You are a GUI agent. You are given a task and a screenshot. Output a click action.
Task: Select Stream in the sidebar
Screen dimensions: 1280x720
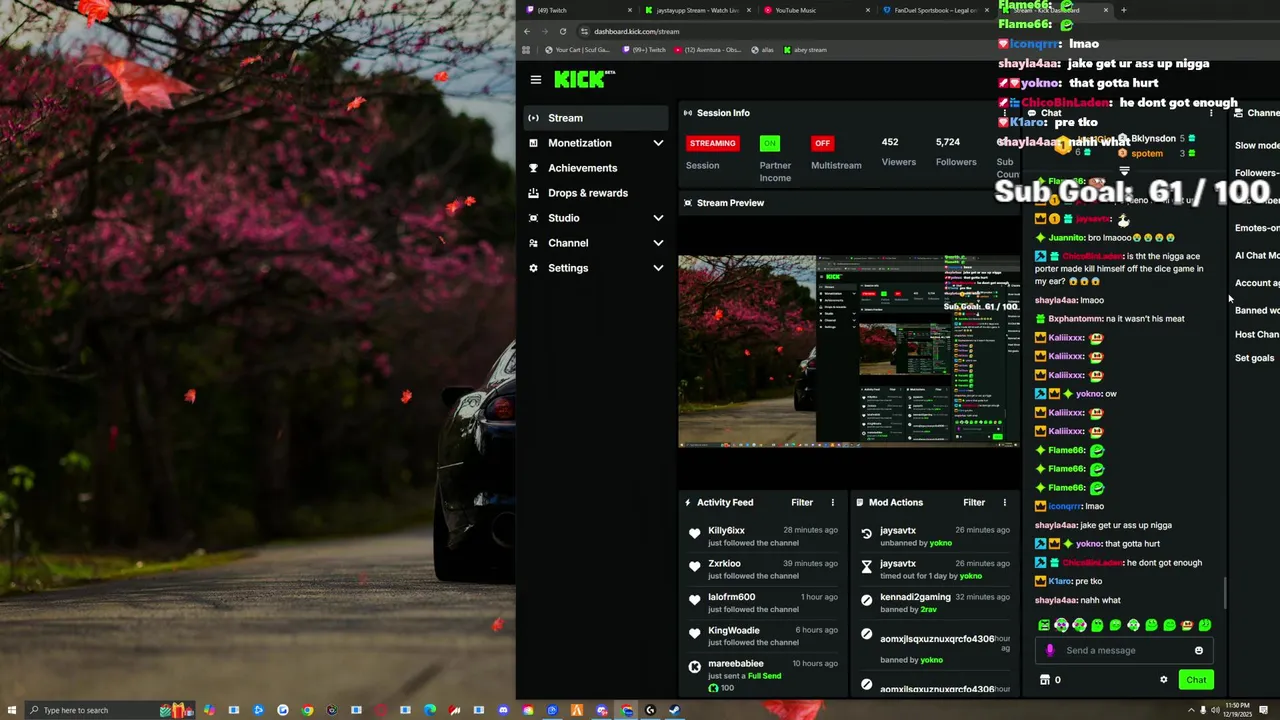point(596,118)
